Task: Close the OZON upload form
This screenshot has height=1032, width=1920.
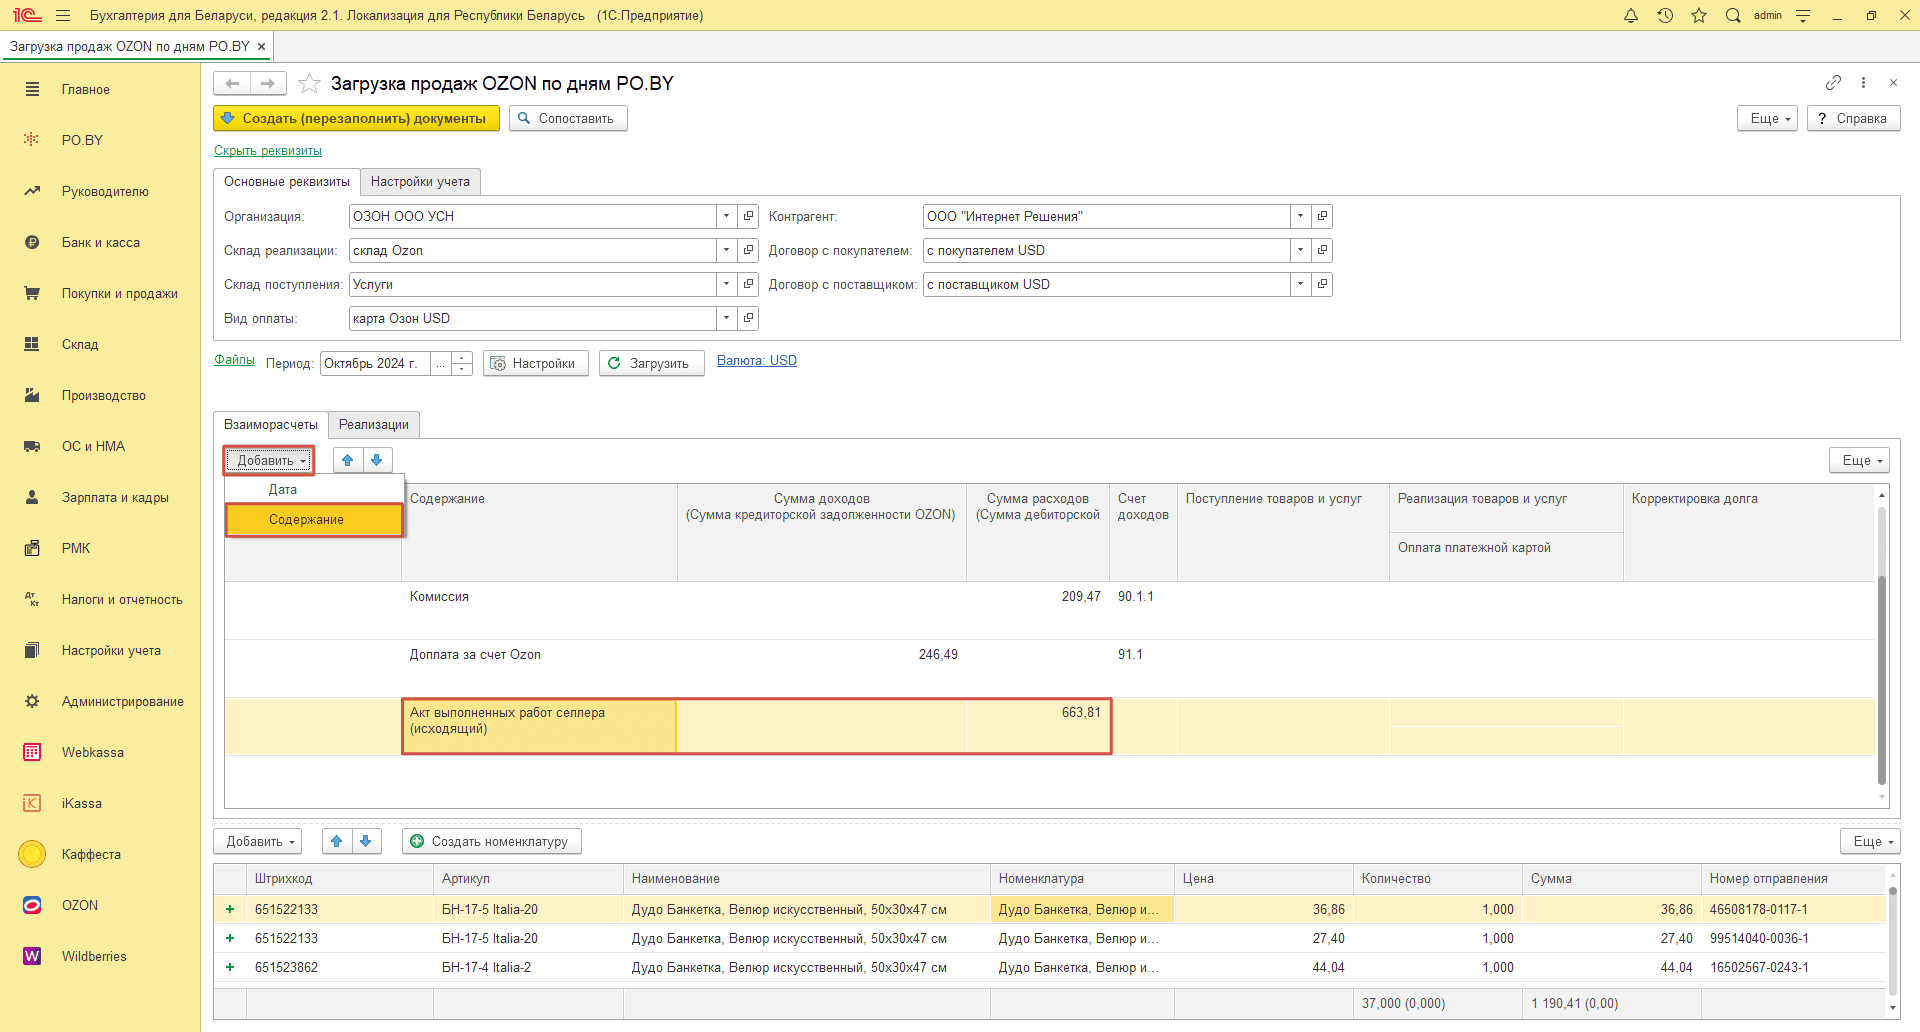Action: [1893, 82]
